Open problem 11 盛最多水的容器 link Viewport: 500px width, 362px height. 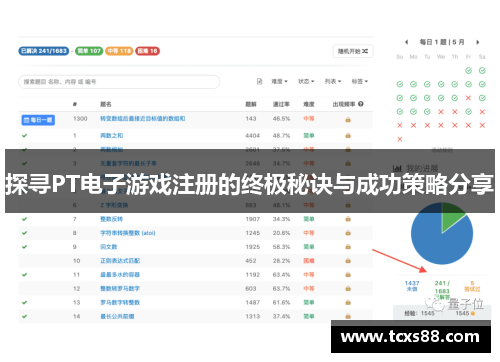point(120,275)
